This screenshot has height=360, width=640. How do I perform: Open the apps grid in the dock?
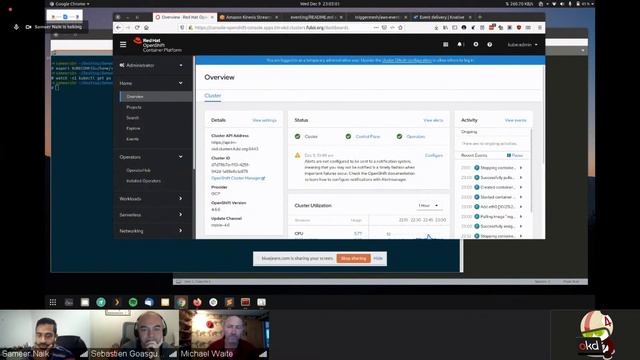53,302
